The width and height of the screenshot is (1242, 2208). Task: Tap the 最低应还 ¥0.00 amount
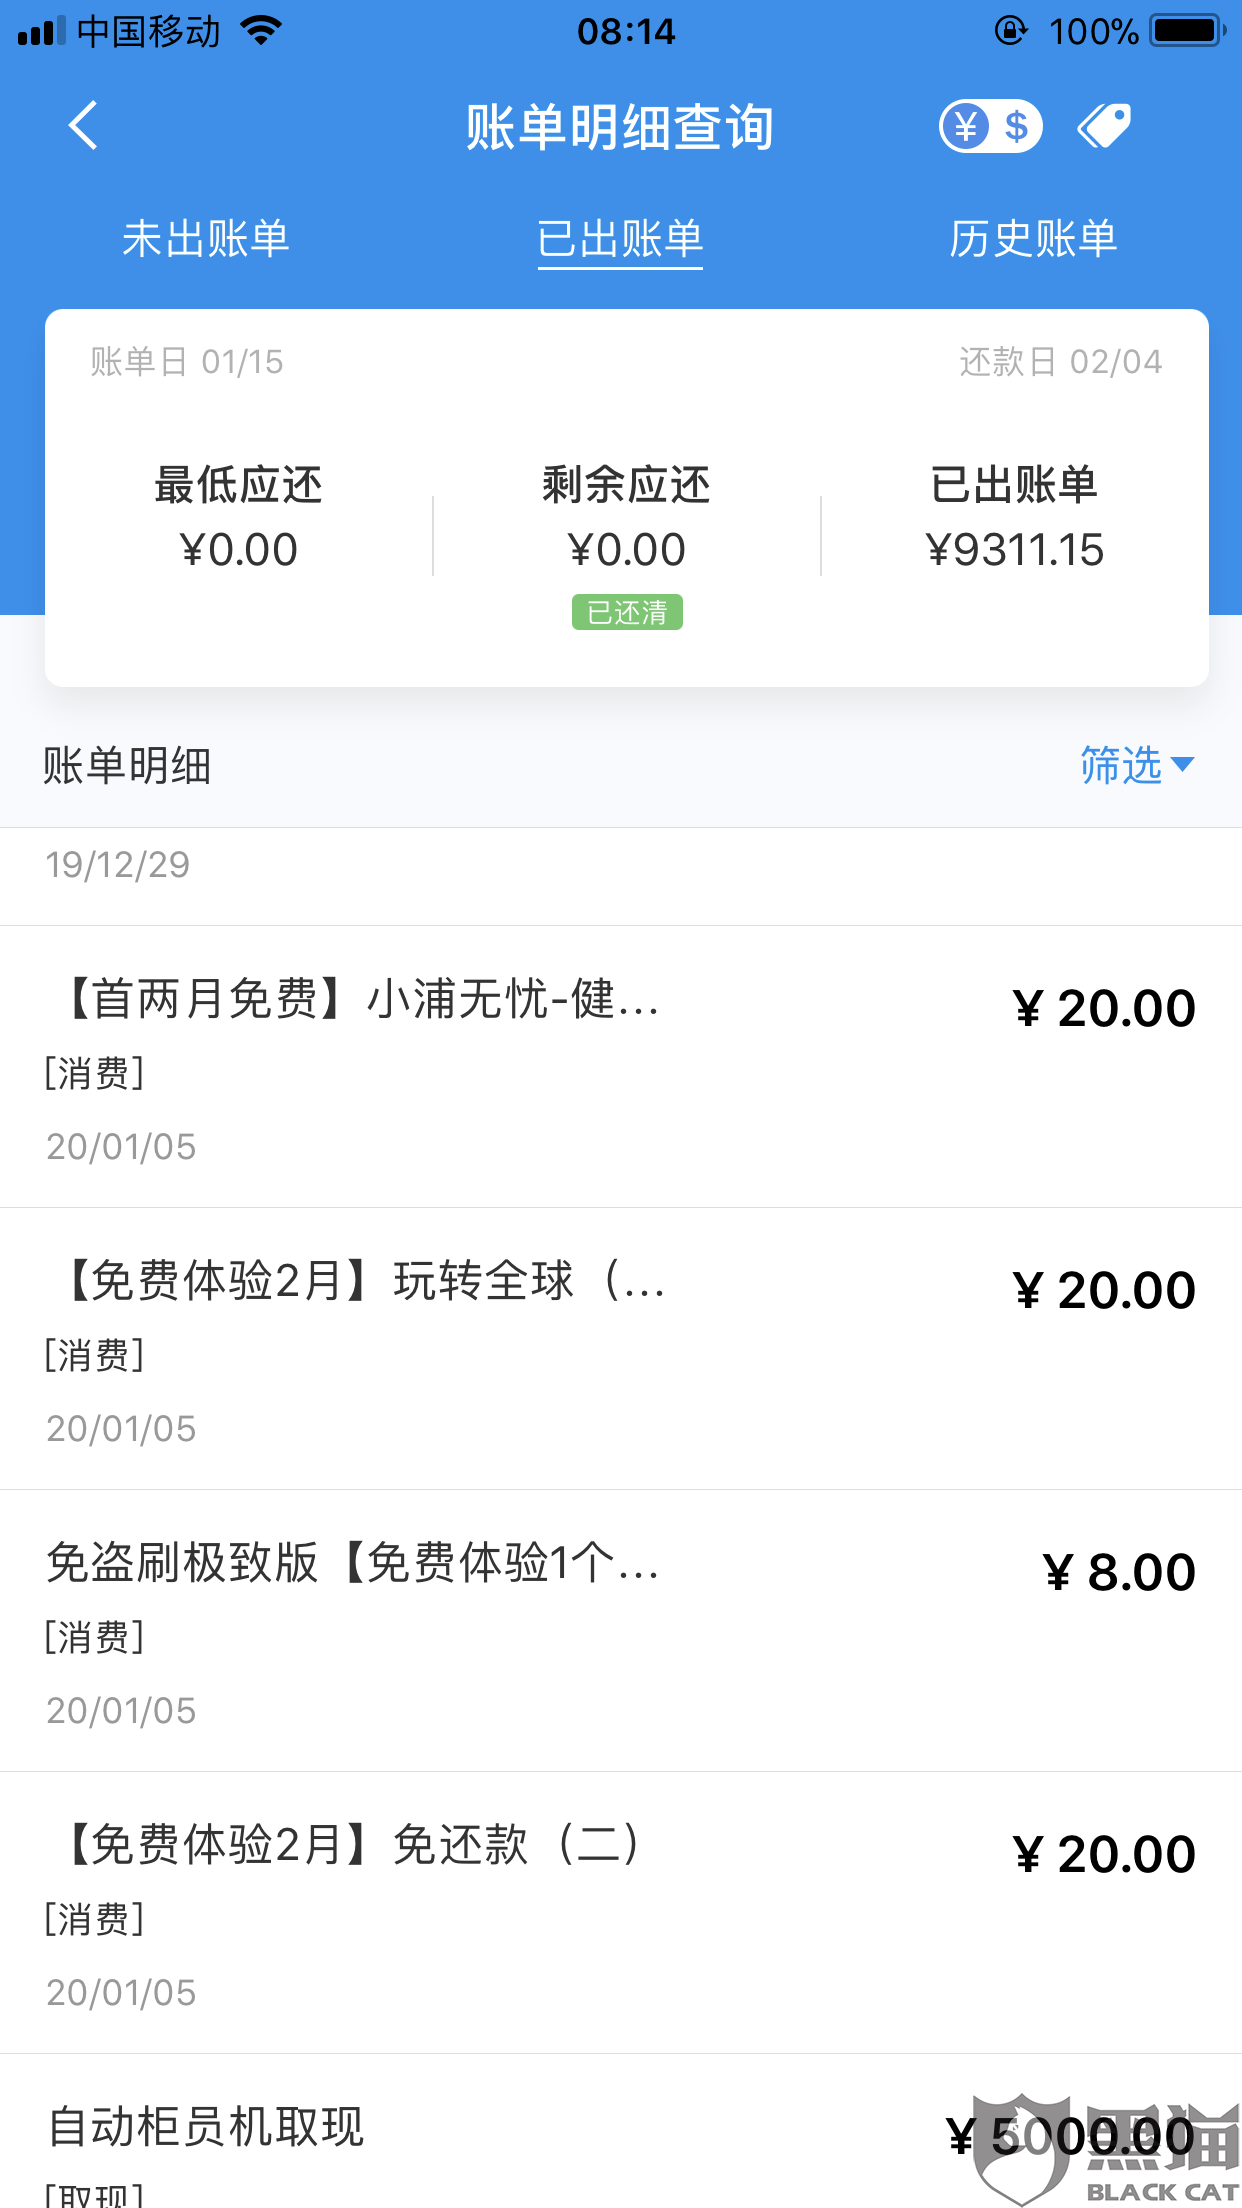pos(239,550)
